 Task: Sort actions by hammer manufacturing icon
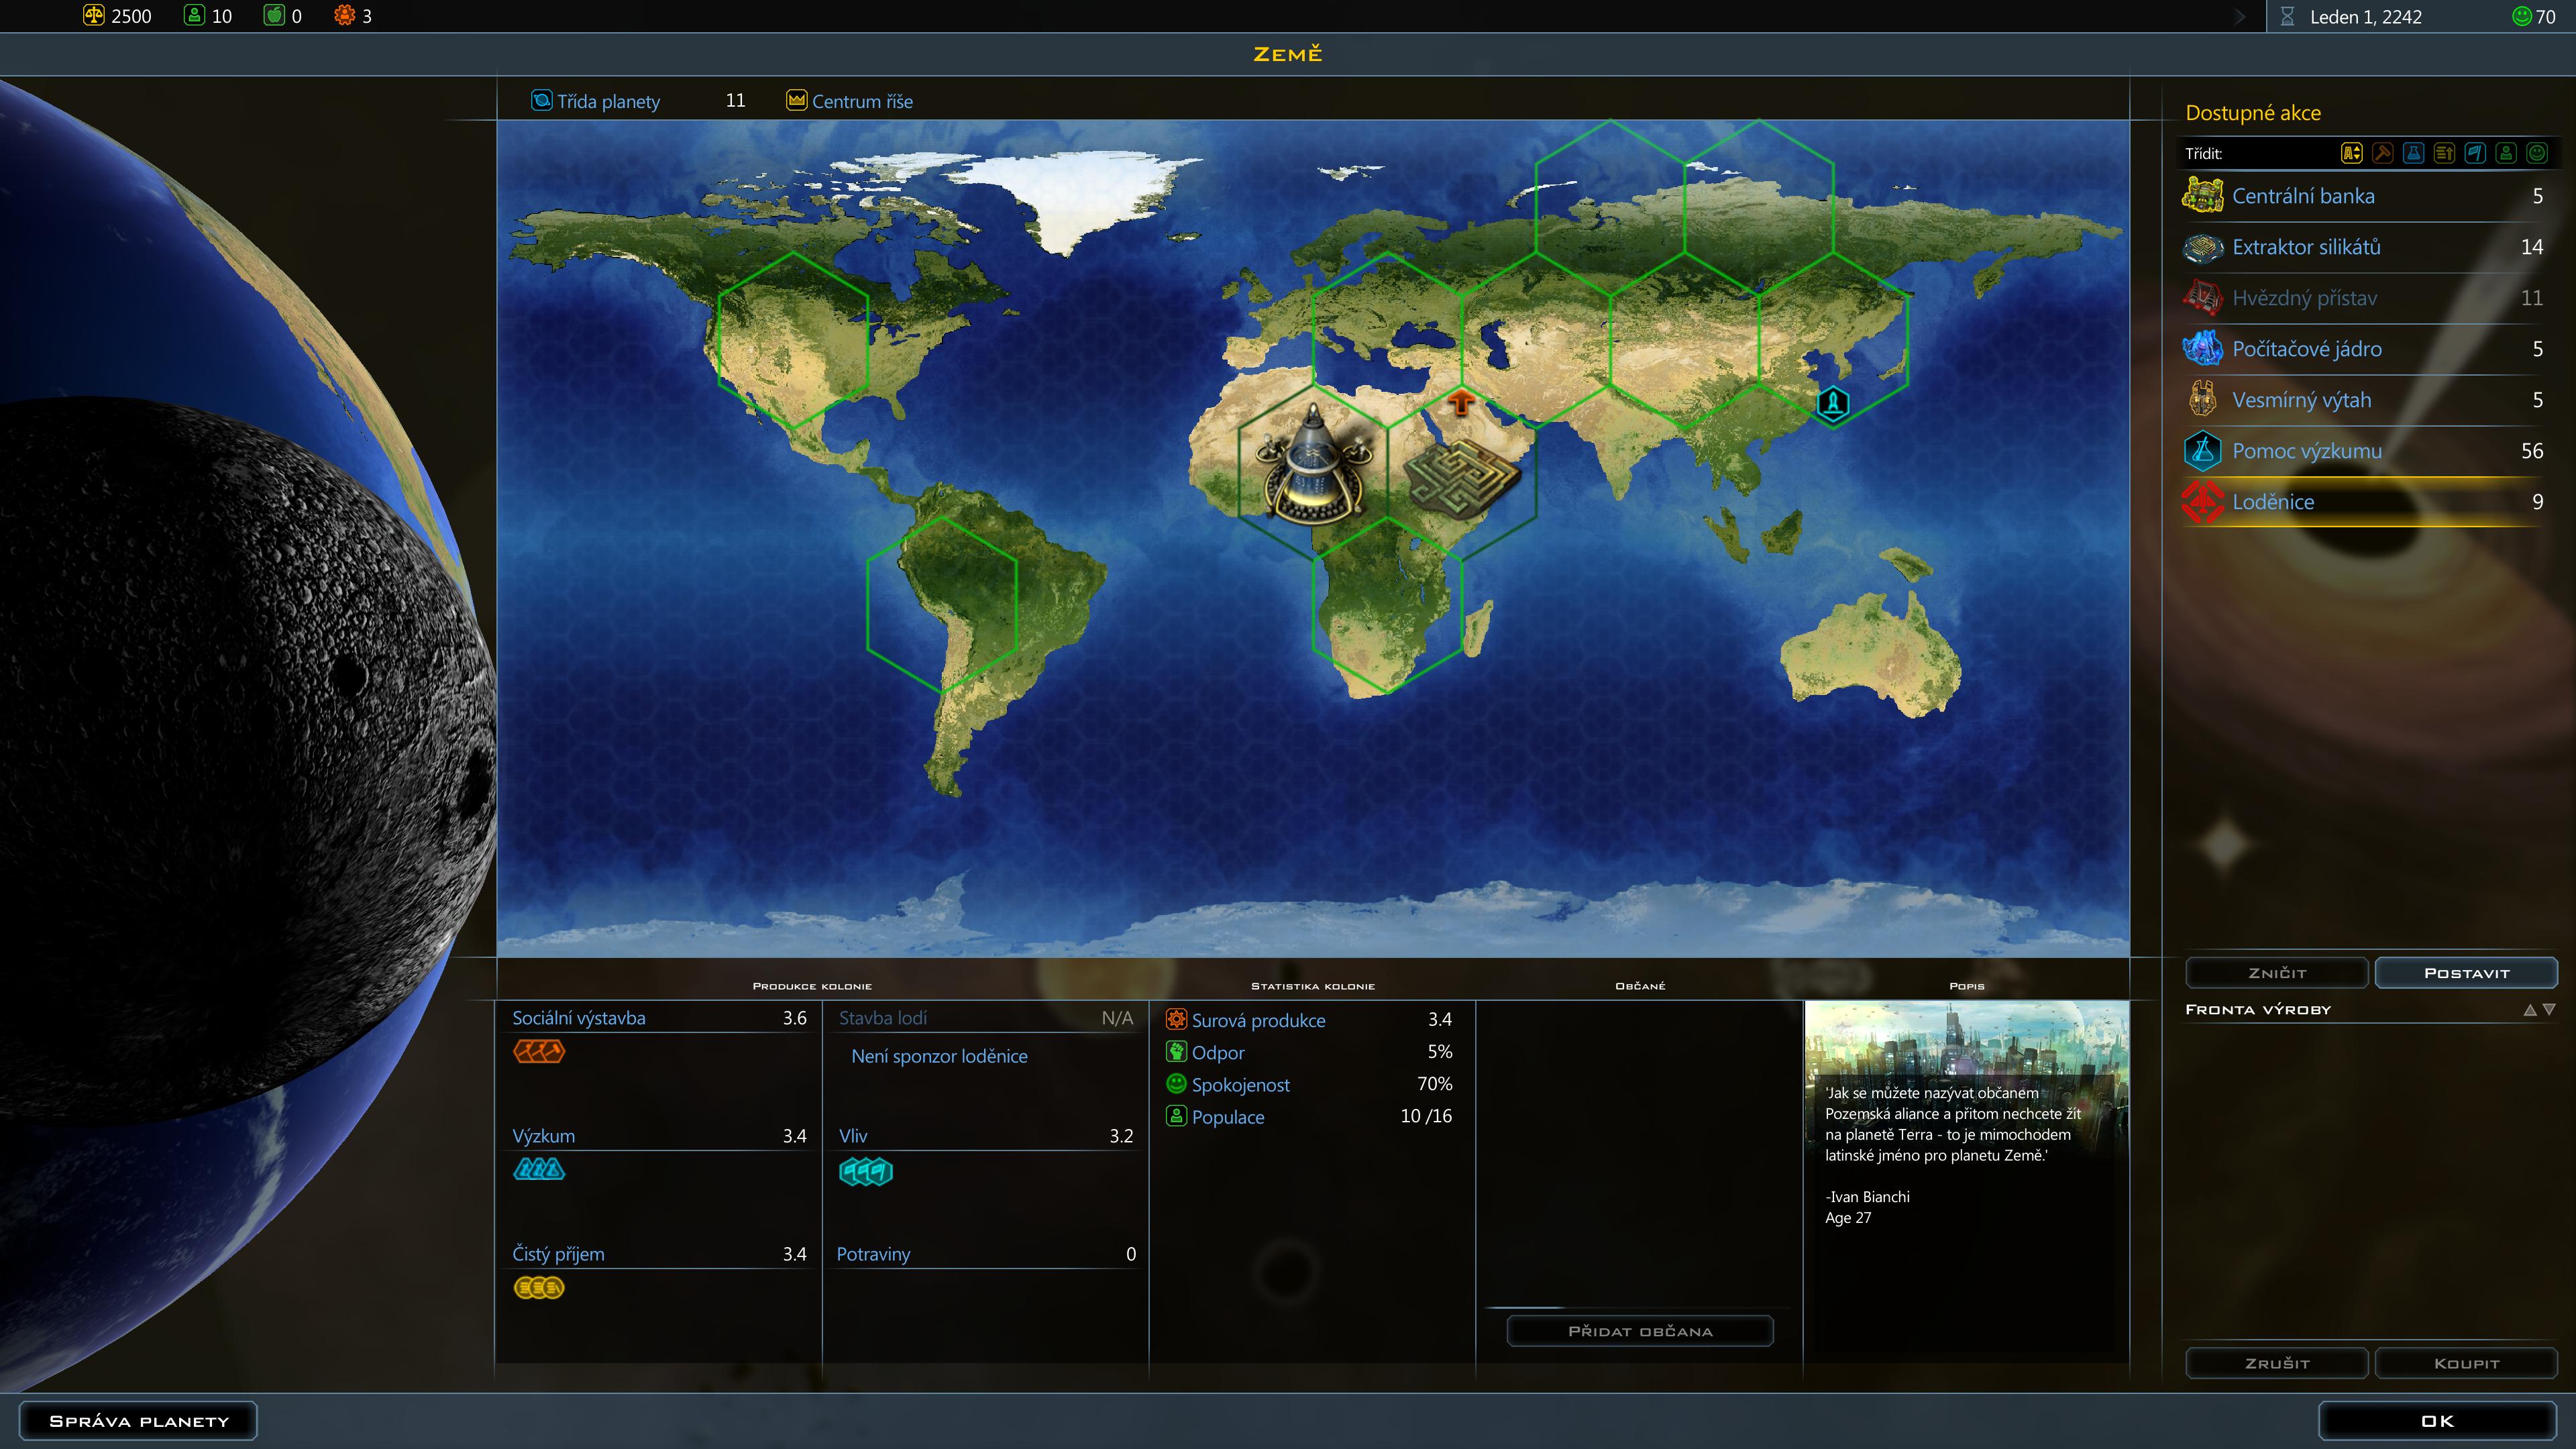tap(2382, 153)
